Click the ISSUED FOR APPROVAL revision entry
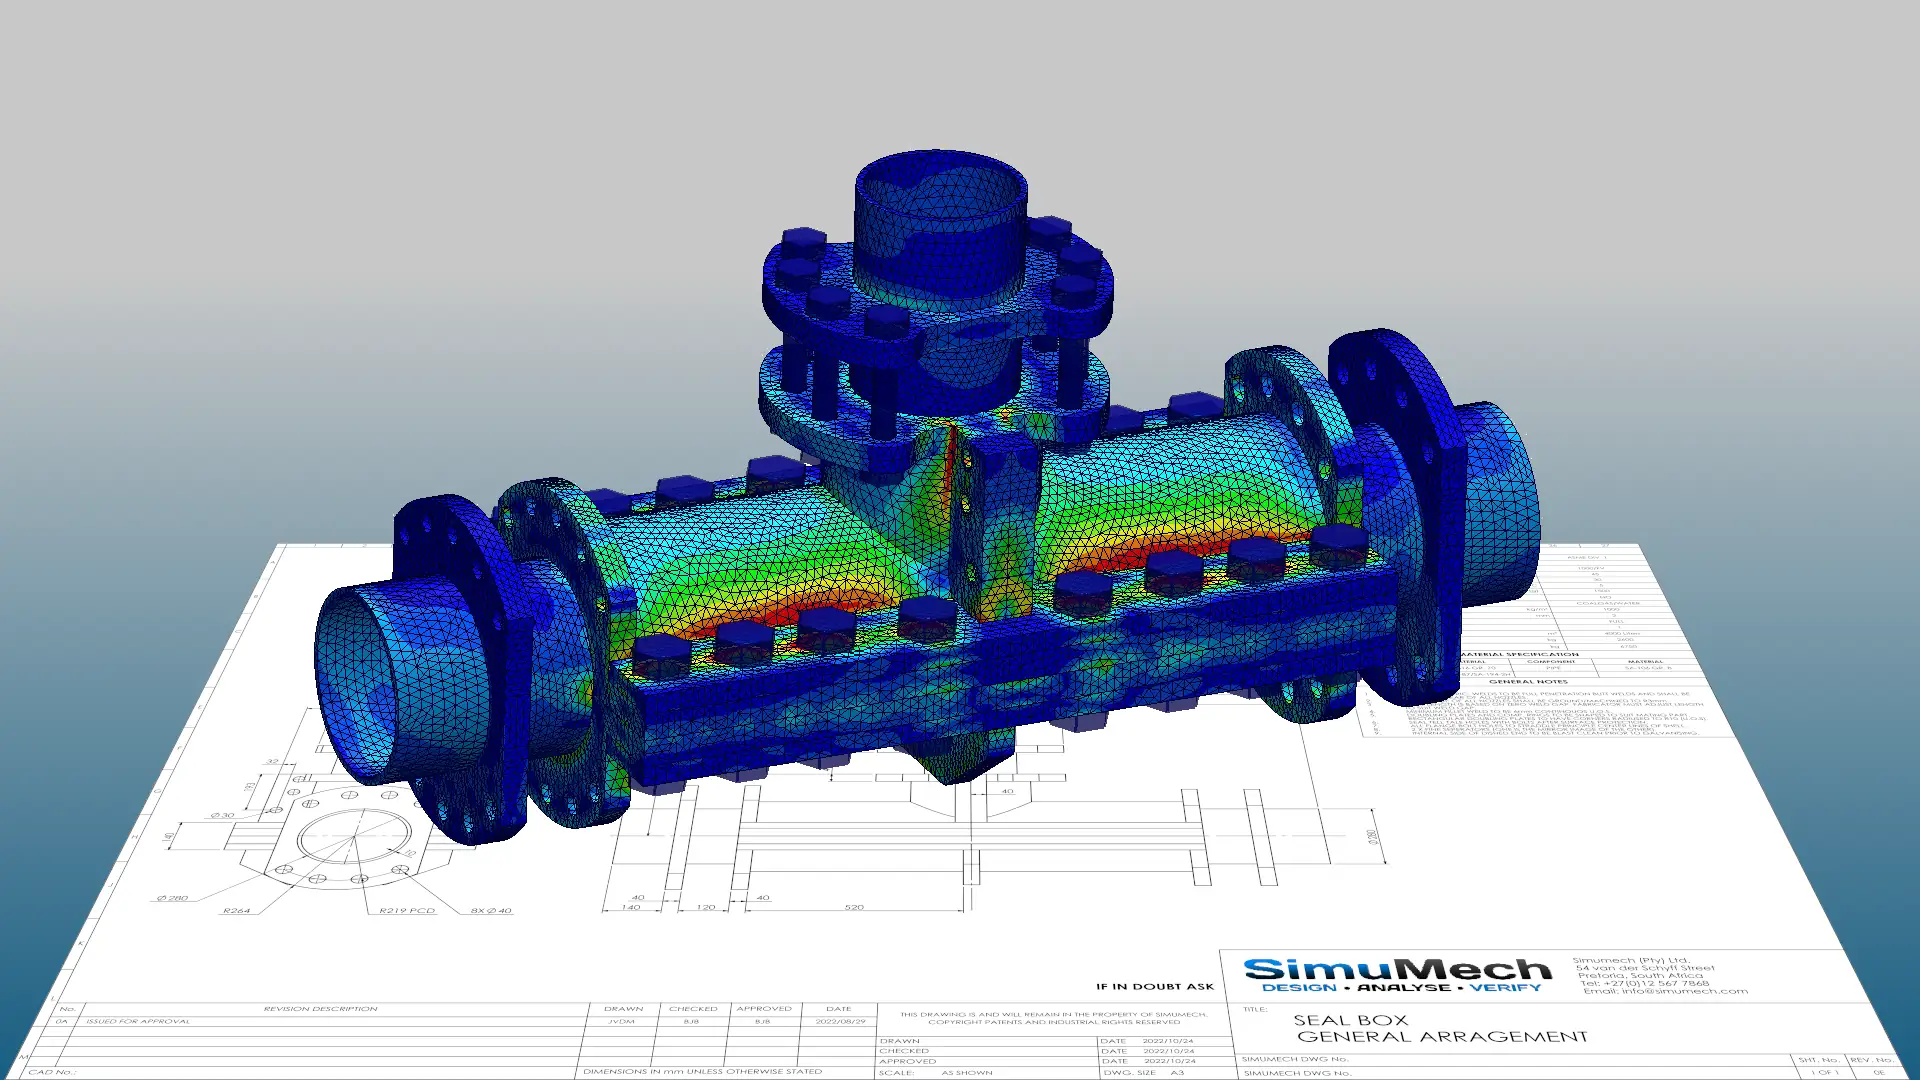1920x1080 pixels. click(x=137, y=1021)
